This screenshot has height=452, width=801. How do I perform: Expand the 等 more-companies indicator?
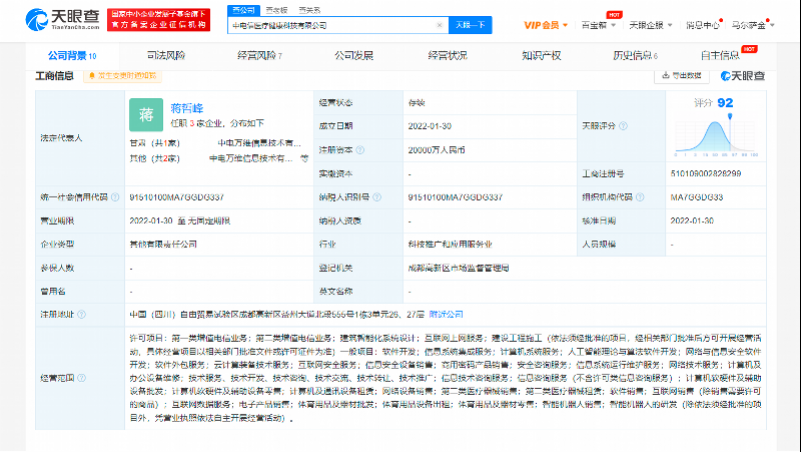click(x=304, y=158)
